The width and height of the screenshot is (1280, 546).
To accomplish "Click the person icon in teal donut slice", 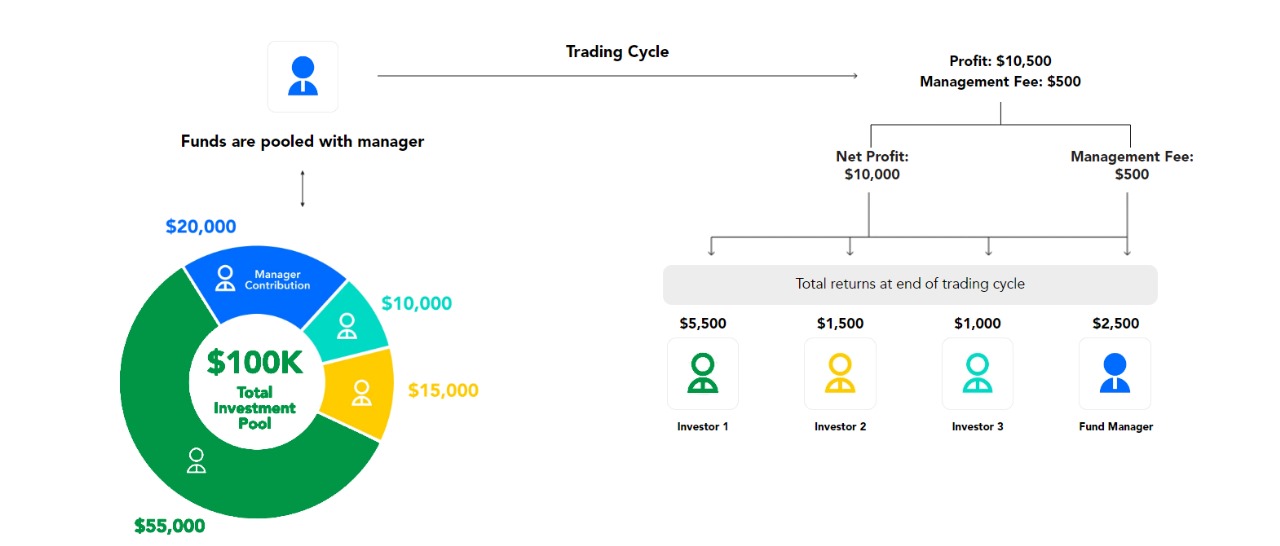I will tap(347, 326).
